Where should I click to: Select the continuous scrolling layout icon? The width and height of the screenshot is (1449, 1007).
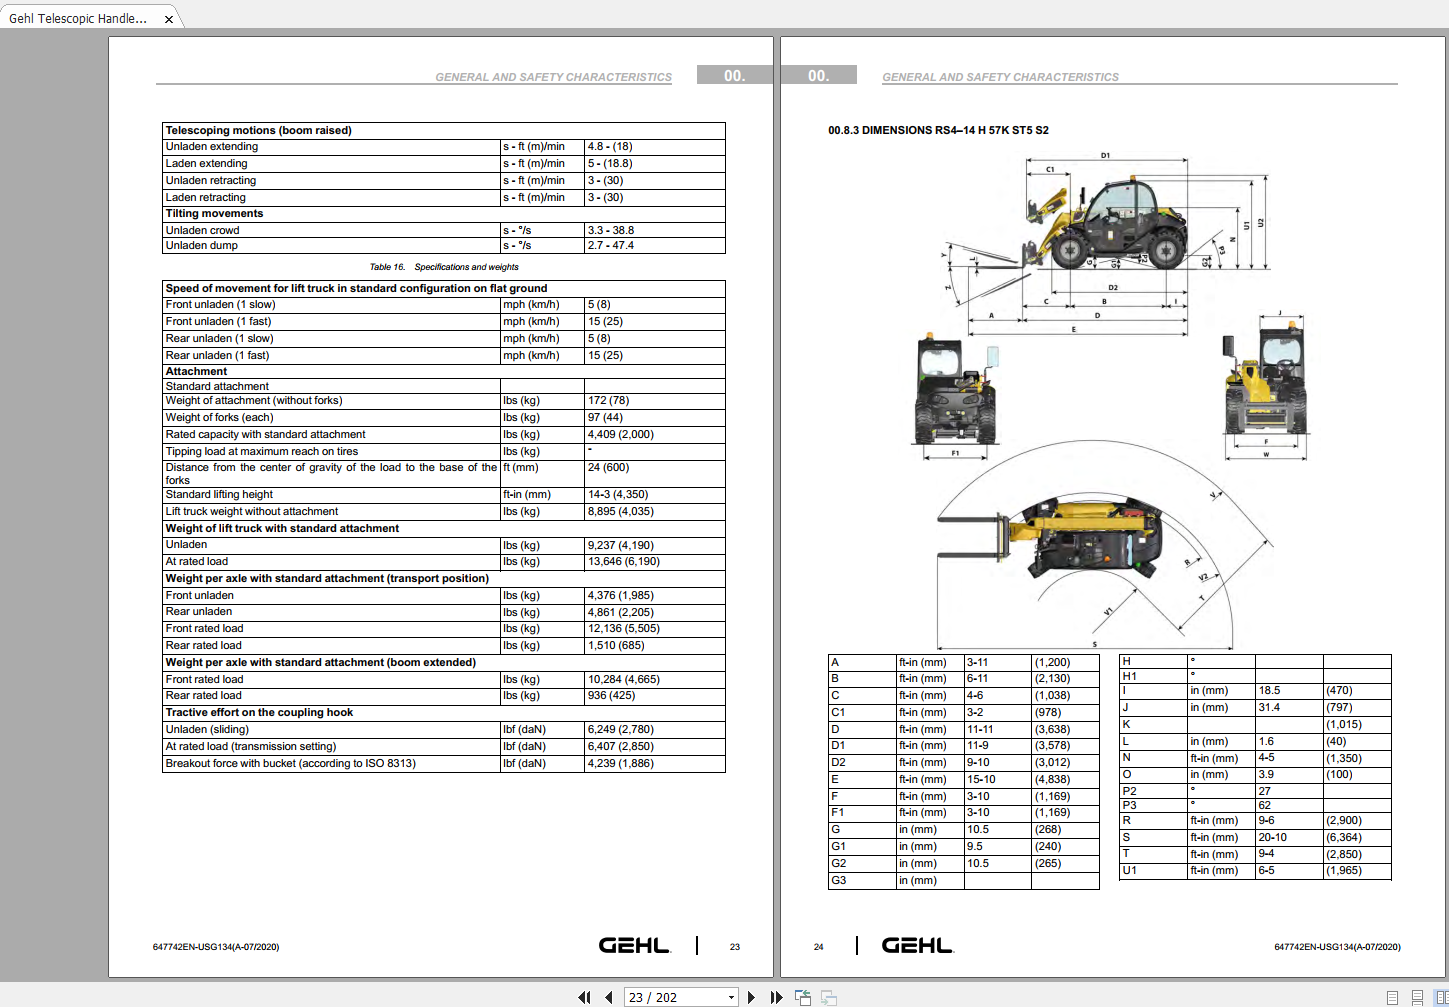click(x=1417, y=997)
